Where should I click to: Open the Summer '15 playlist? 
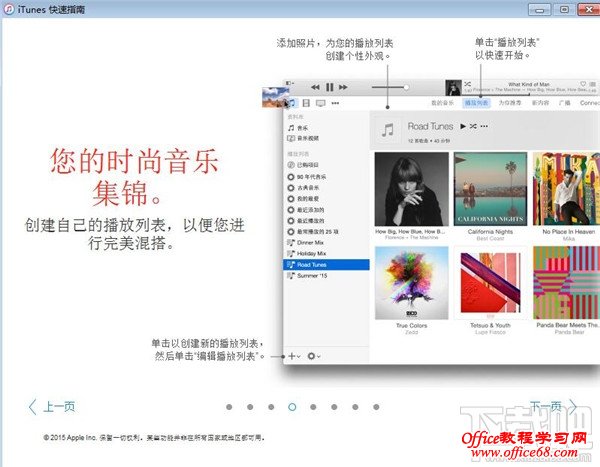pyautogui.click(x=307, y=276)
